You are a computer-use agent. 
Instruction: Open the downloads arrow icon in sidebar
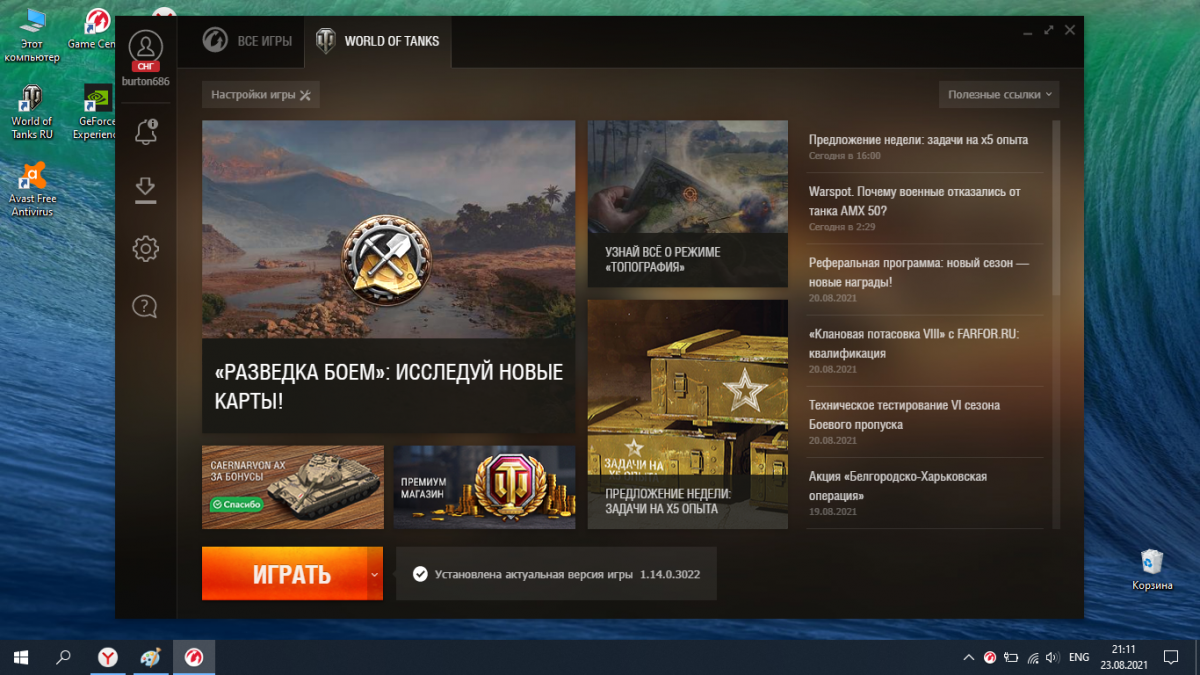[146, 190]
